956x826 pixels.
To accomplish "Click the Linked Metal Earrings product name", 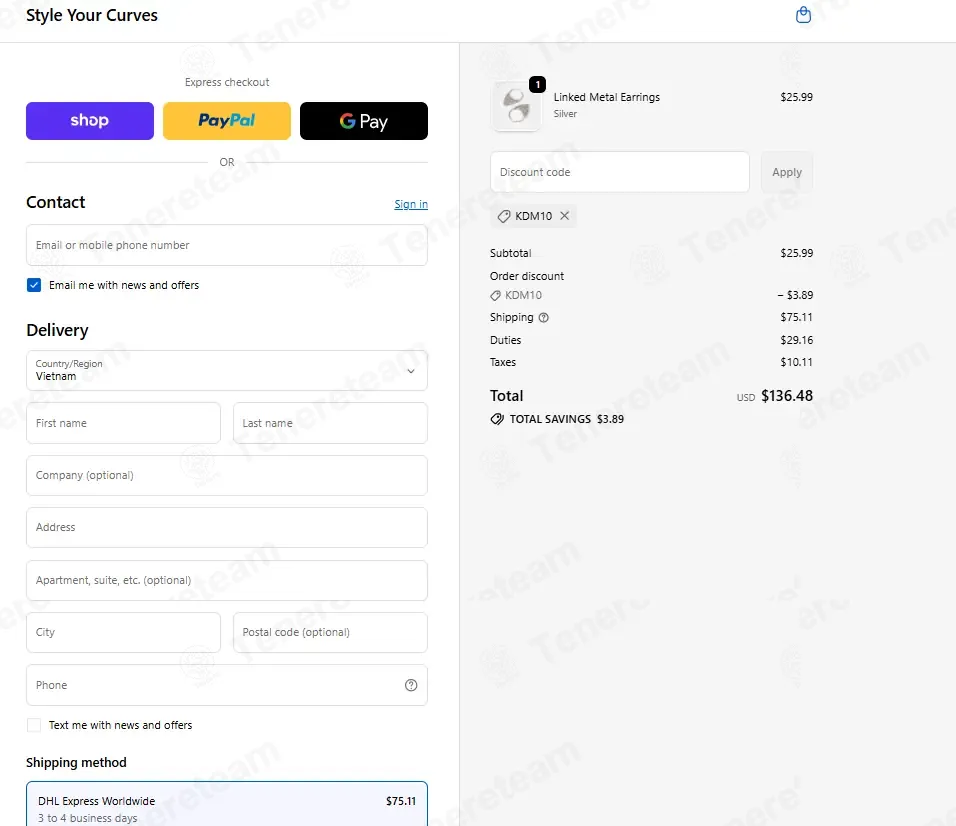I will [607, 97].
